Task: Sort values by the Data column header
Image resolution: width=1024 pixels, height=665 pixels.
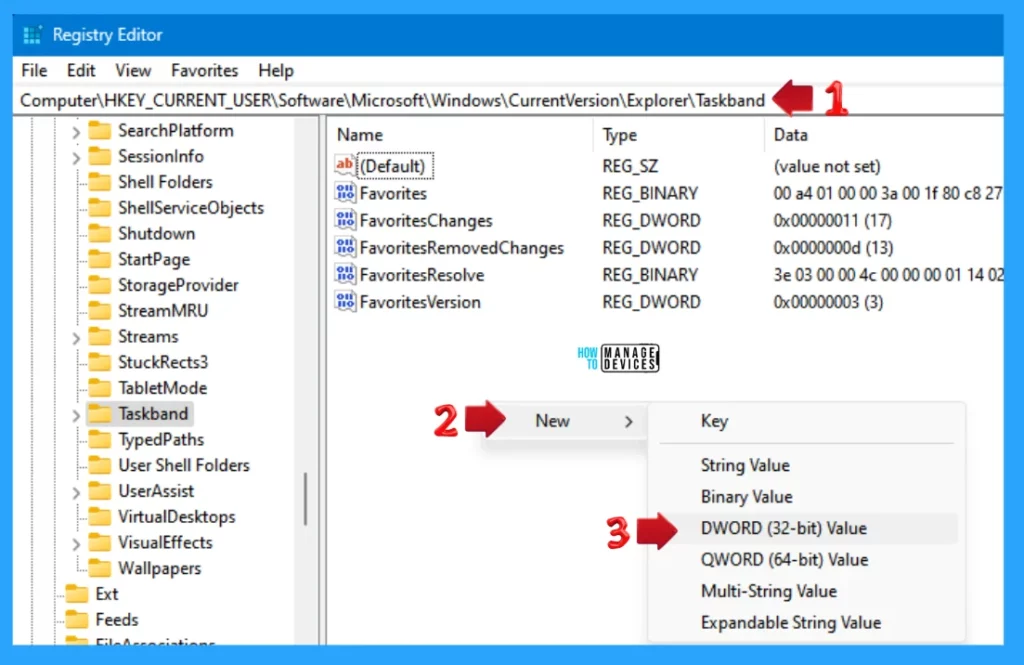Action: click(x=884, y=135)
